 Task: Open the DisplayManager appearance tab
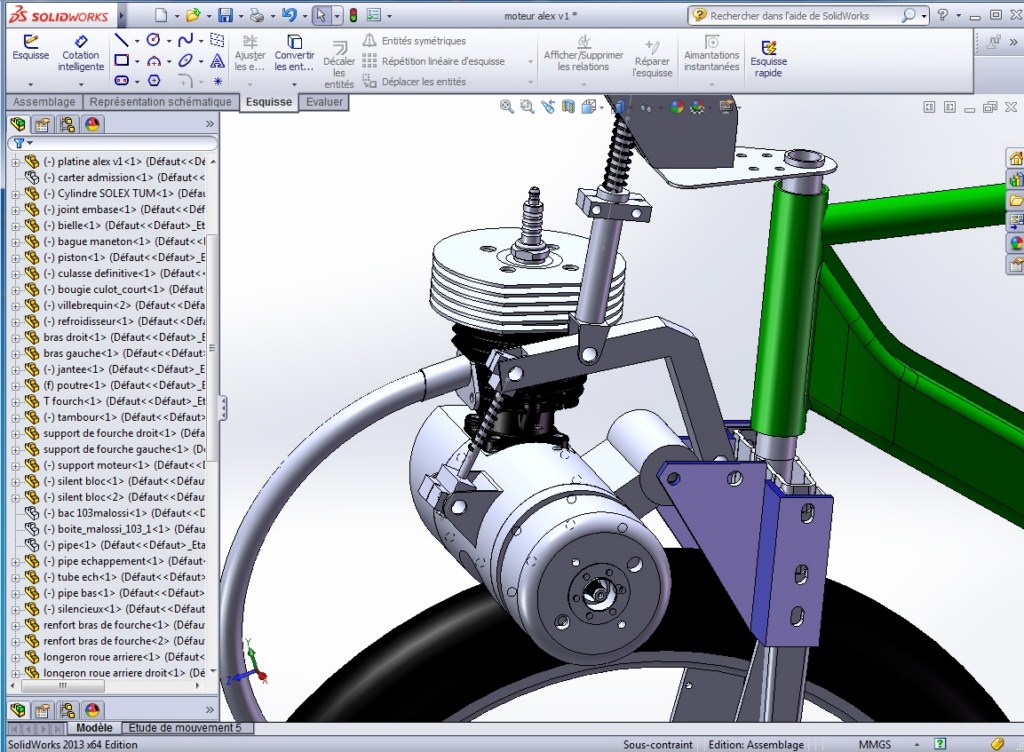[92, 124]
